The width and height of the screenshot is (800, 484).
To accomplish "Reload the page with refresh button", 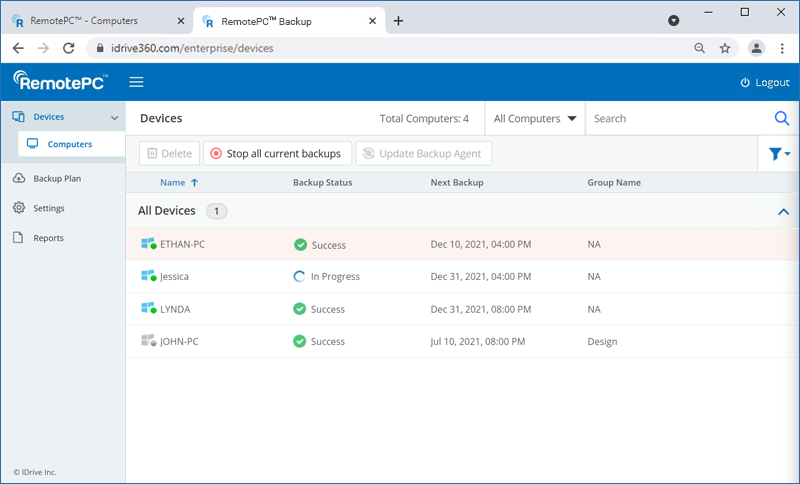I will [69, 48].
